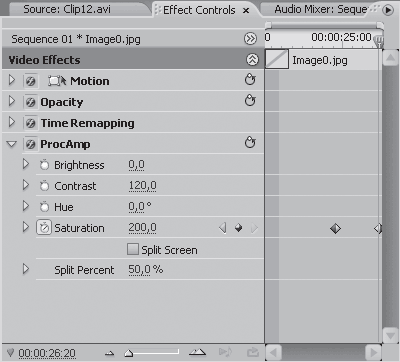Enable the Split Screen checkbox

click(x=133, y=249)
